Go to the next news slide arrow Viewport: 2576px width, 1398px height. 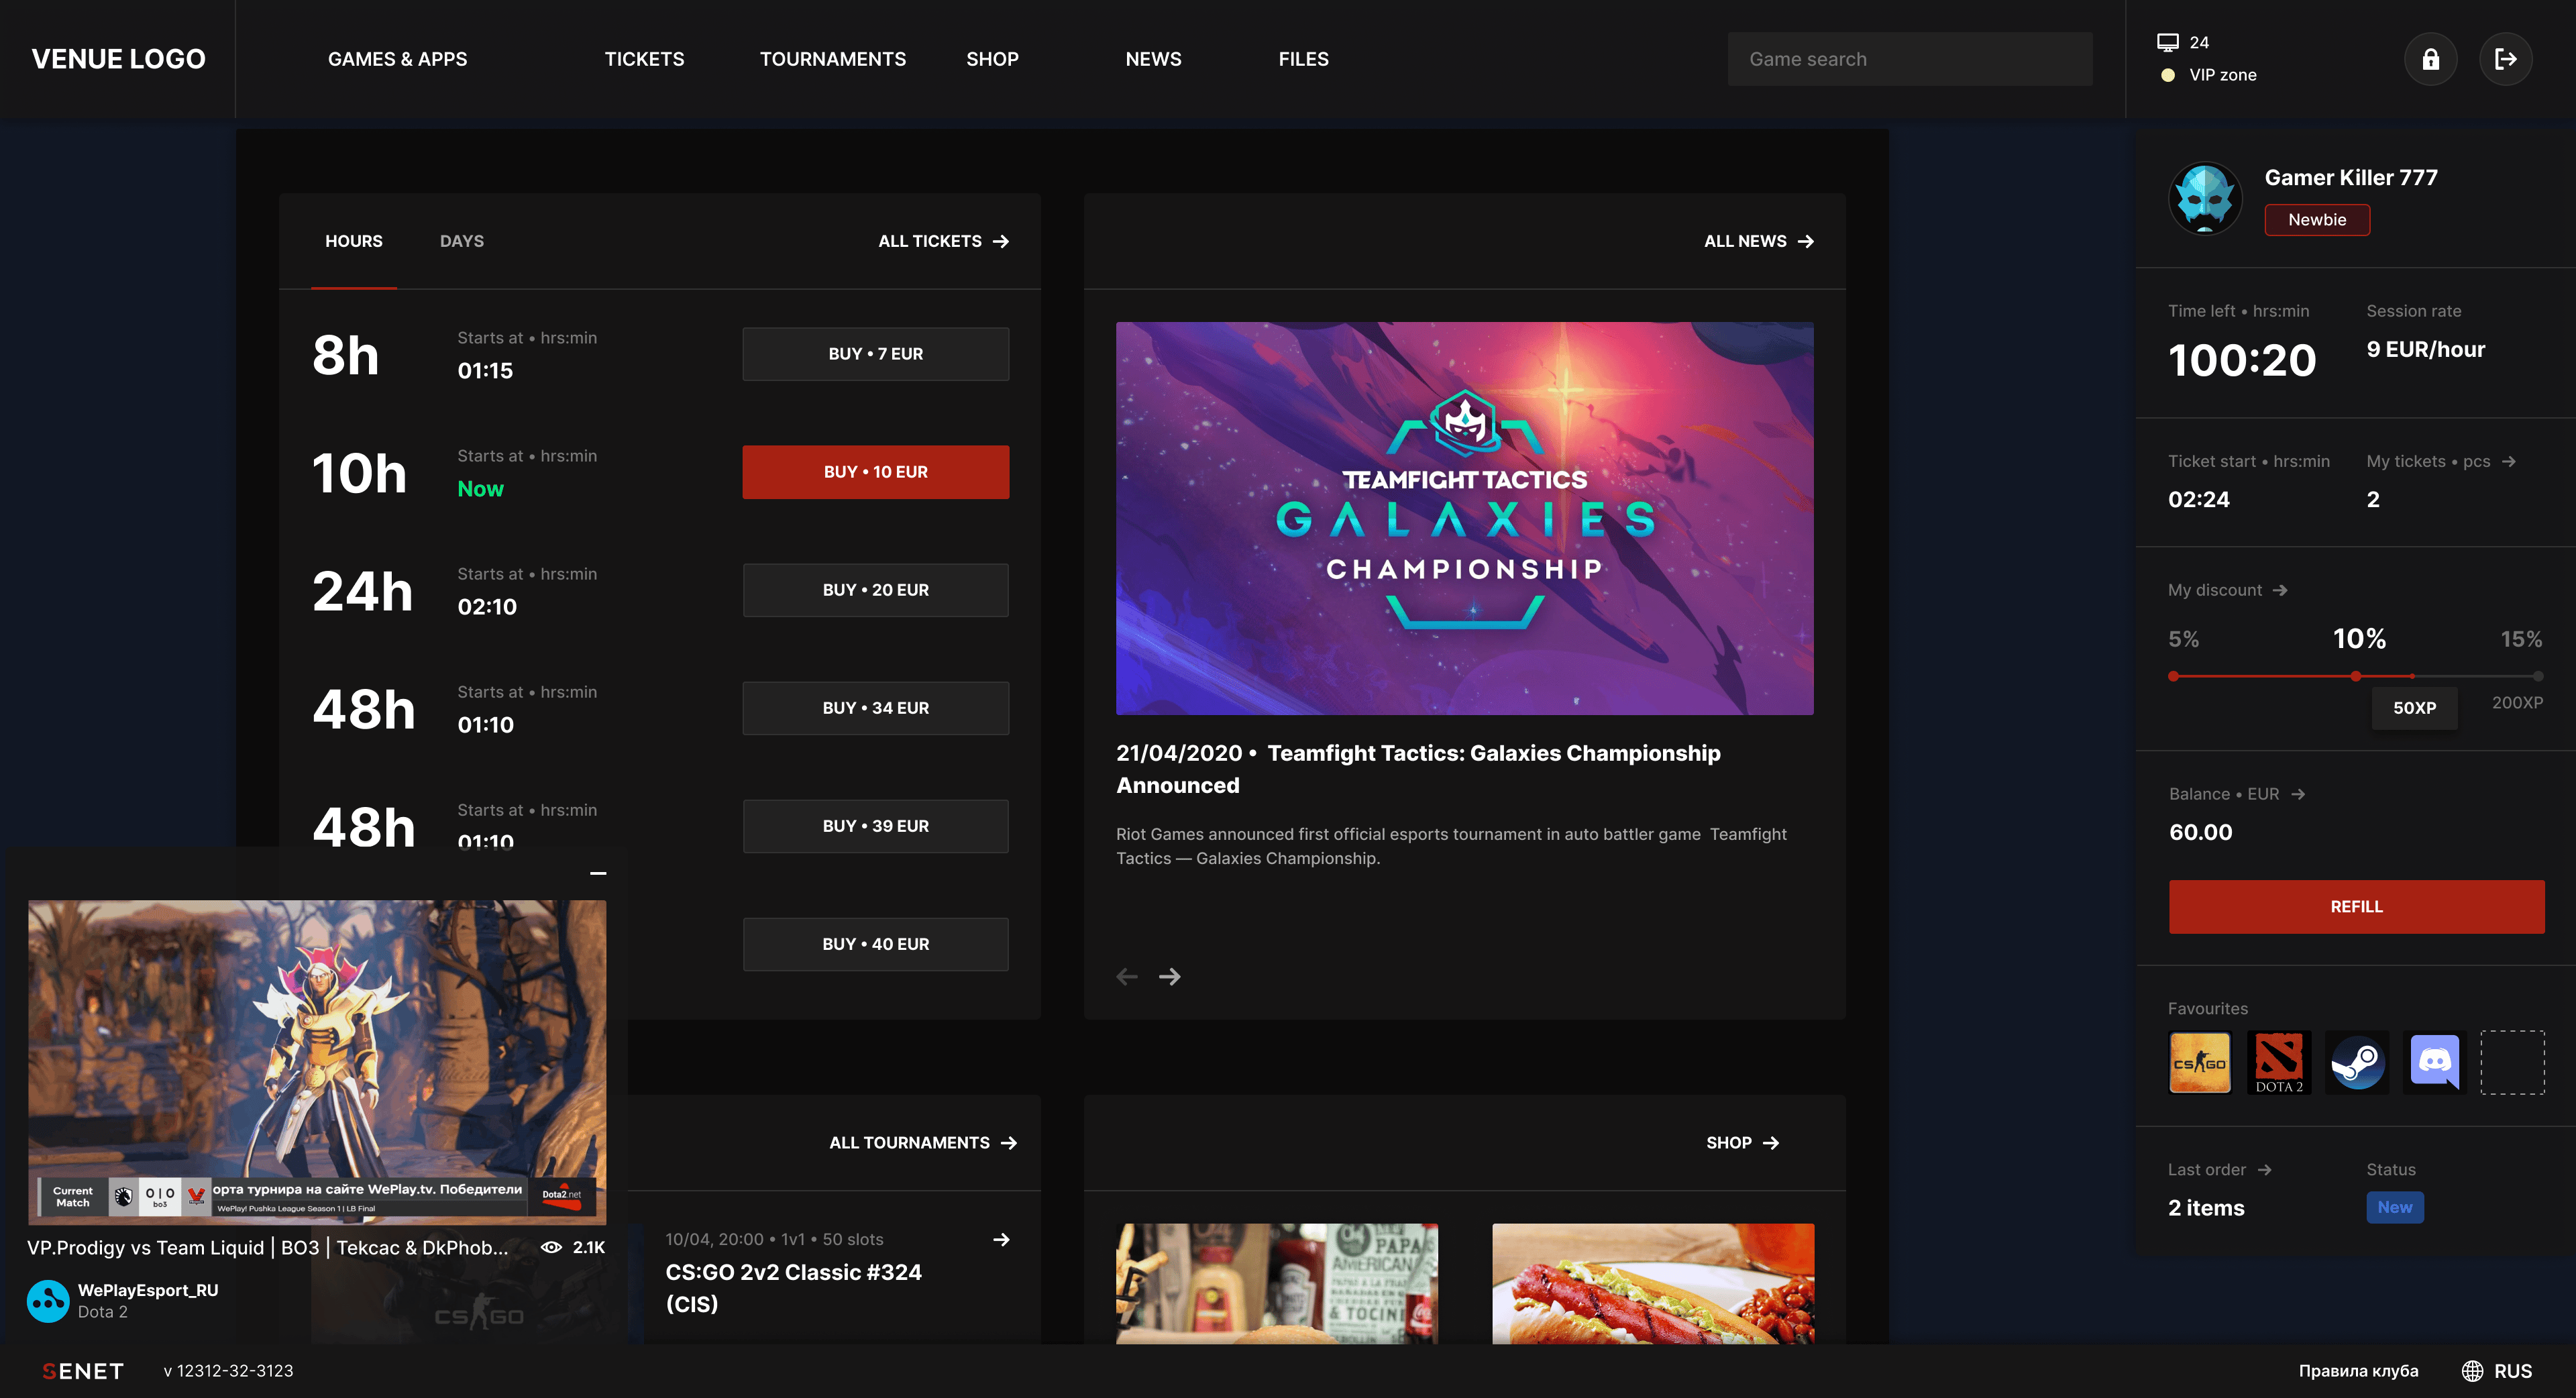pos(1169,976)
